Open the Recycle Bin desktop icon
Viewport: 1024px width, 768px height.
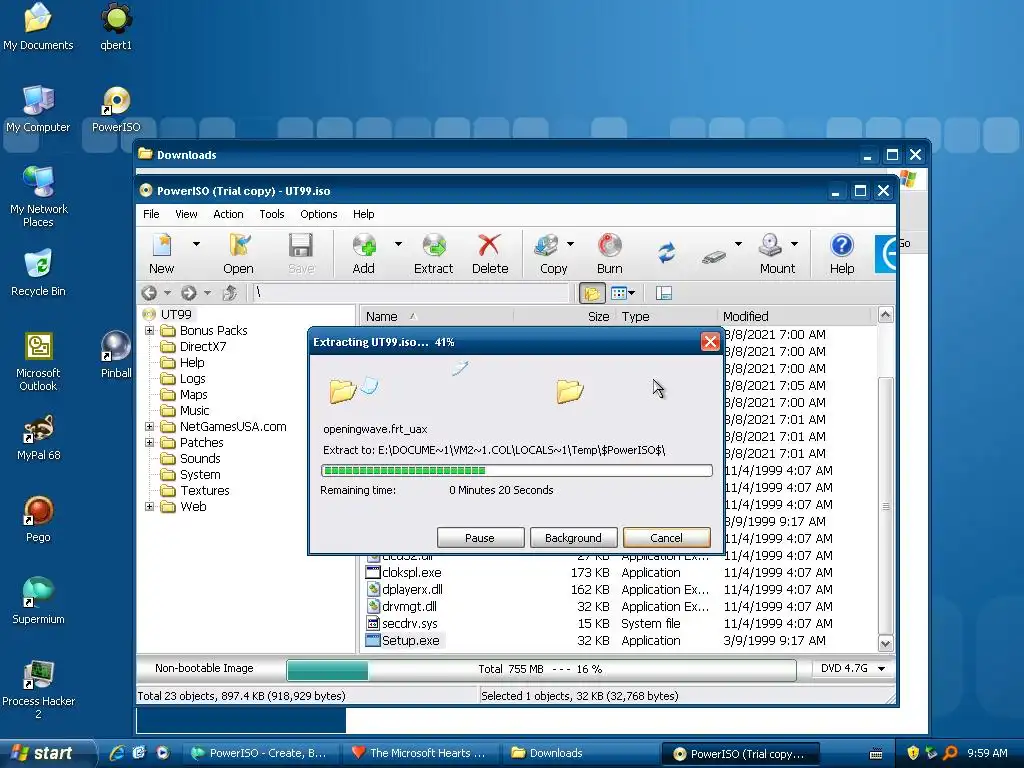(38, 273)
